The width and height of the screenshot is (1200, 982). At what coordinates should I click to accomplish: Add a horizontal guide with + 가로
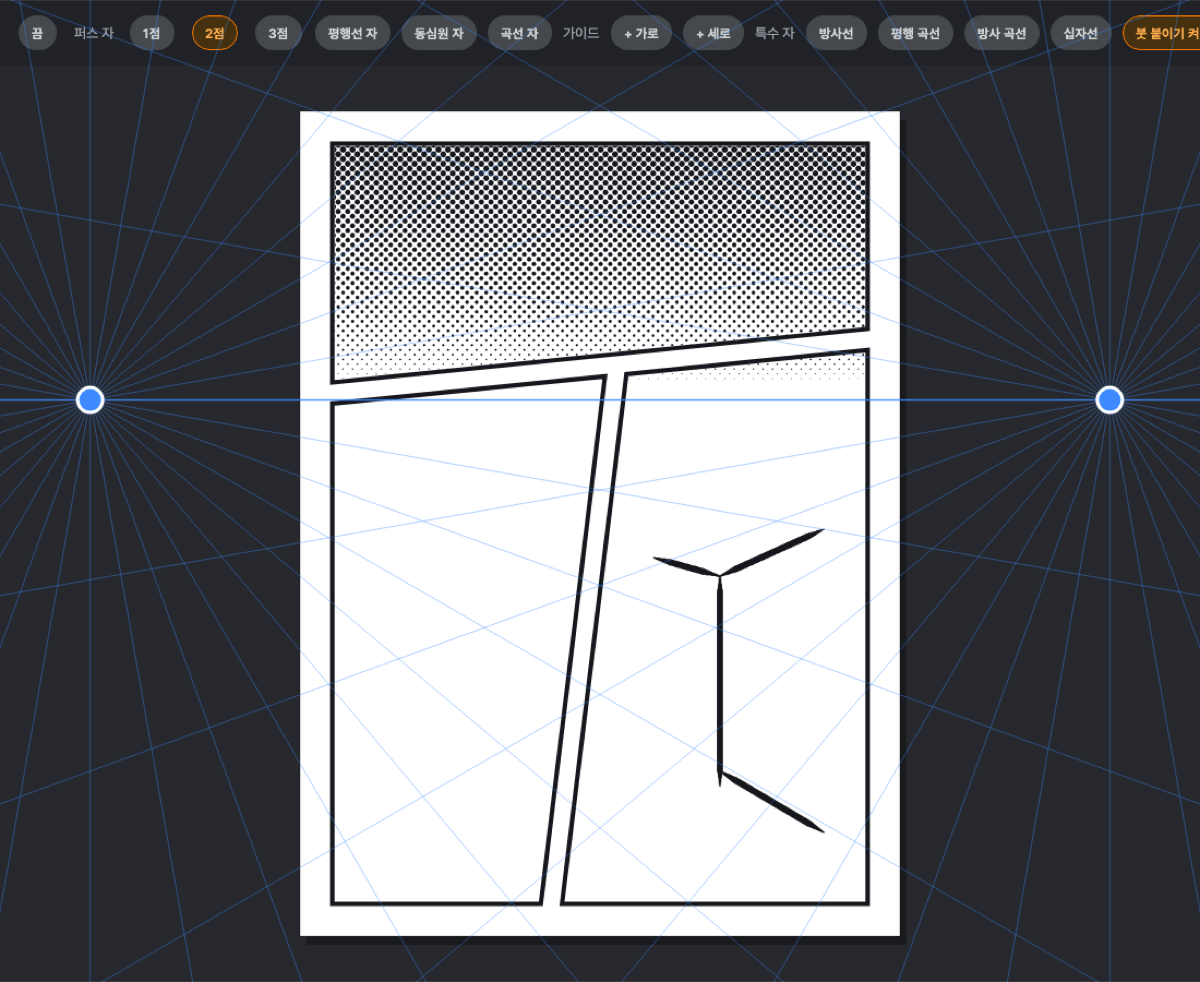coord(641,33)
